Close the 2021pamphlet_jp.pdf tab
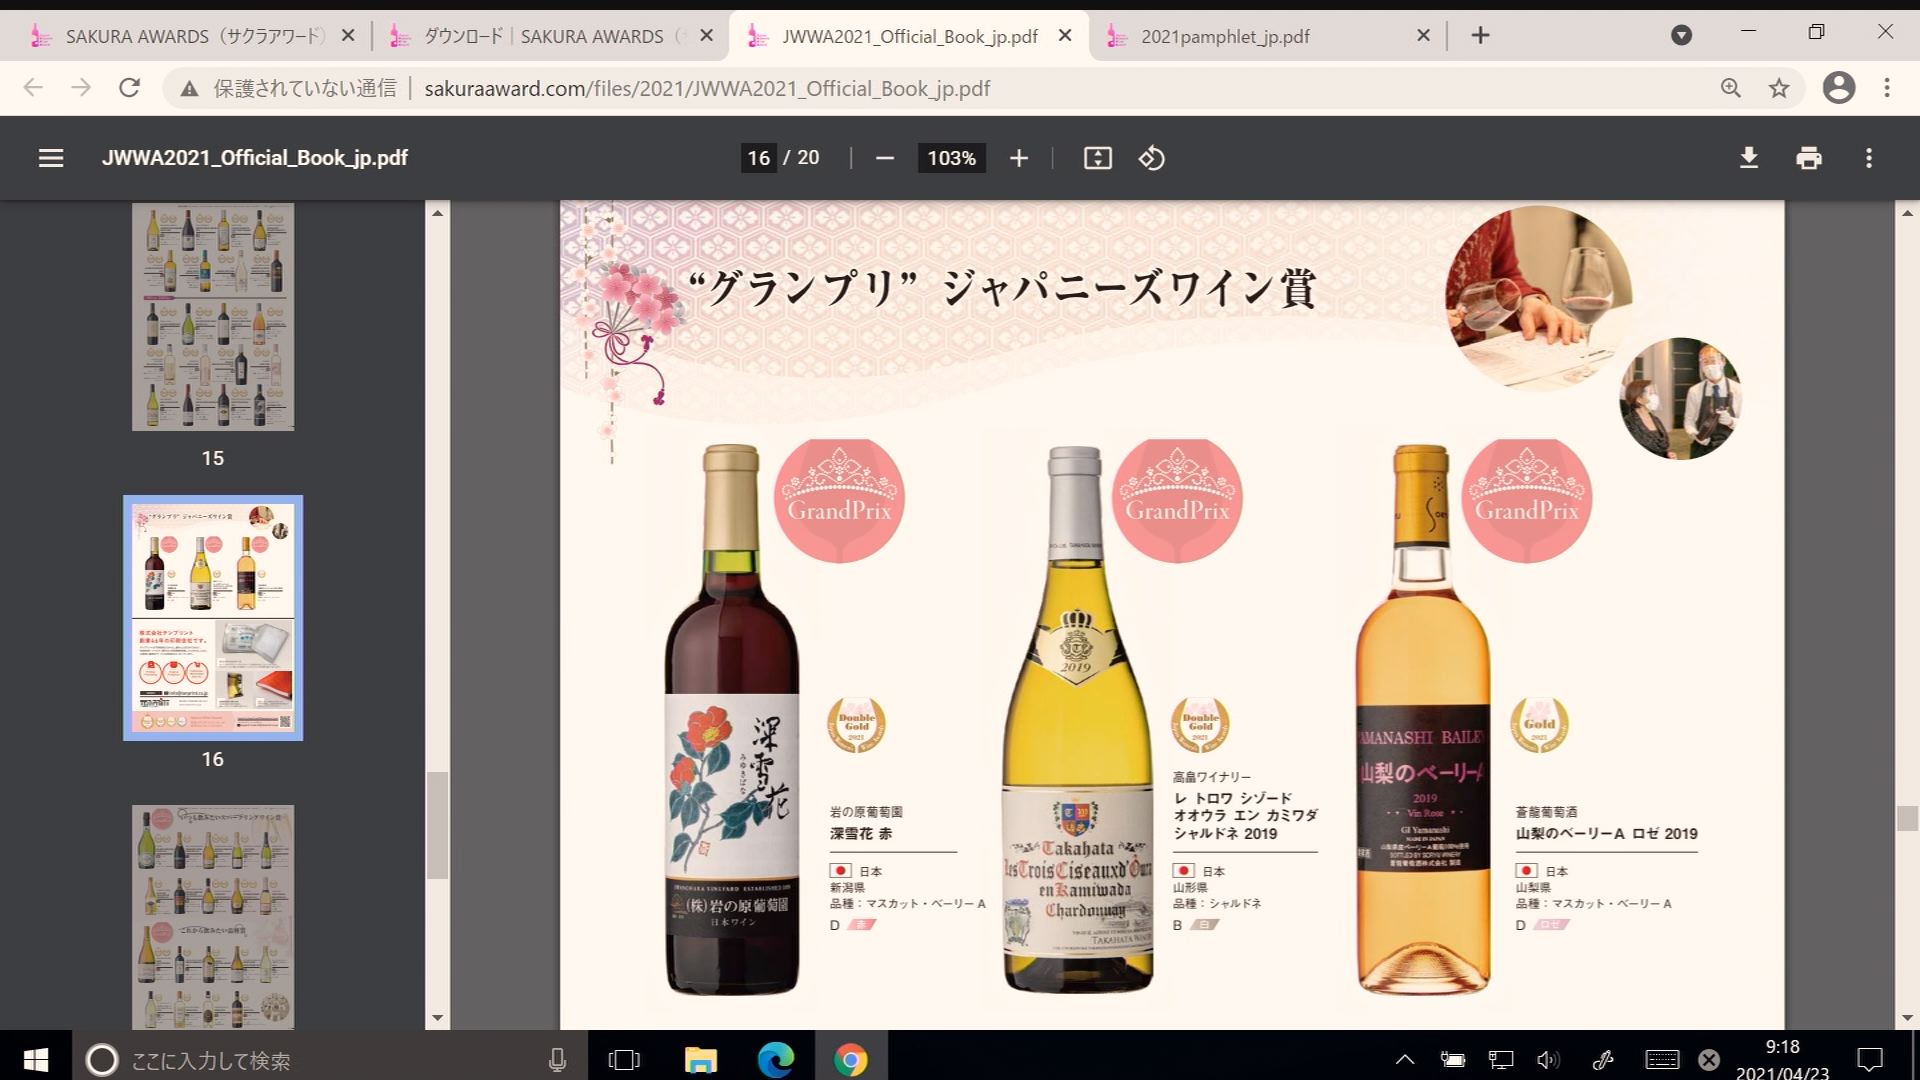Screen dimensions: 1920x1080 pos(1424,36)
